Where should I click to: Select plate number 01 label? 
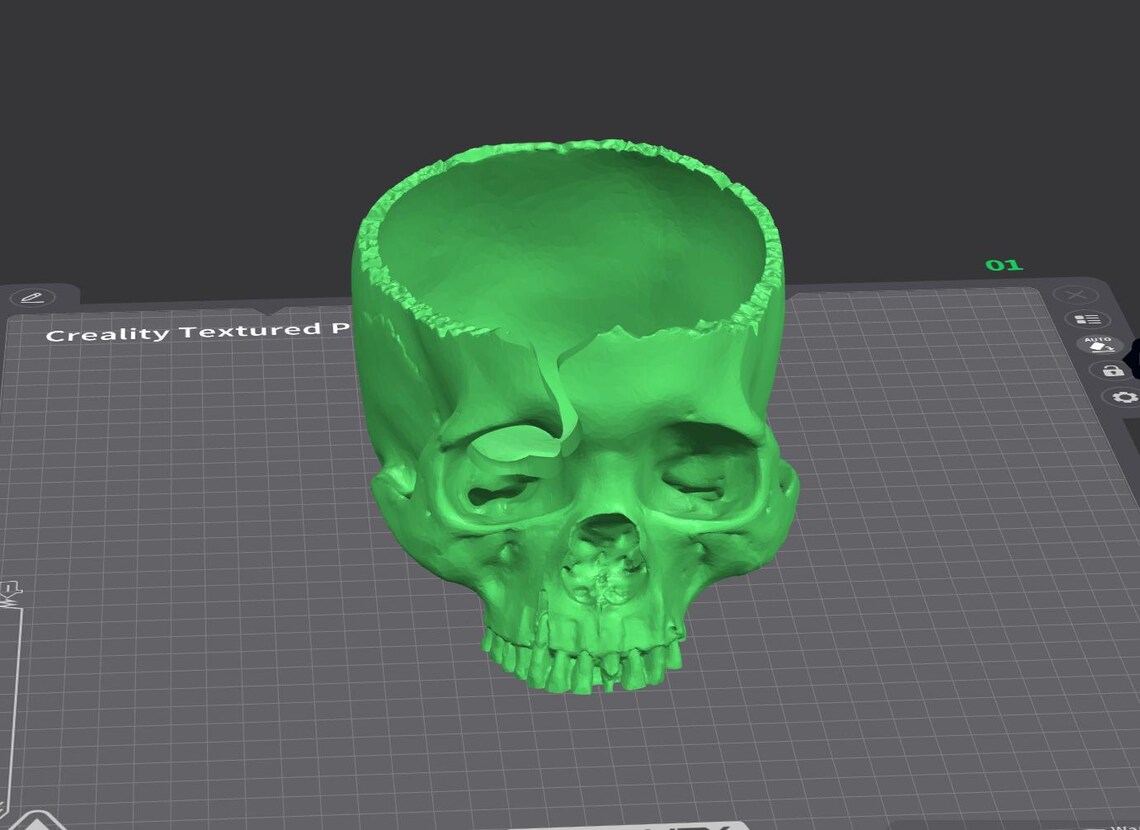coord(1004,265)
